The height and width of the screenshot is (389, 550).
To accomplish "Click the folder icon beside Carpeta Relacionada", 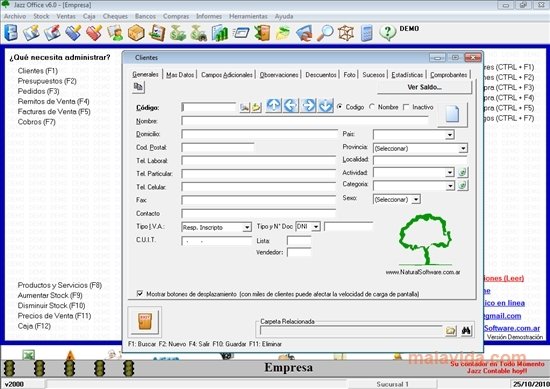I will point(451,330).
